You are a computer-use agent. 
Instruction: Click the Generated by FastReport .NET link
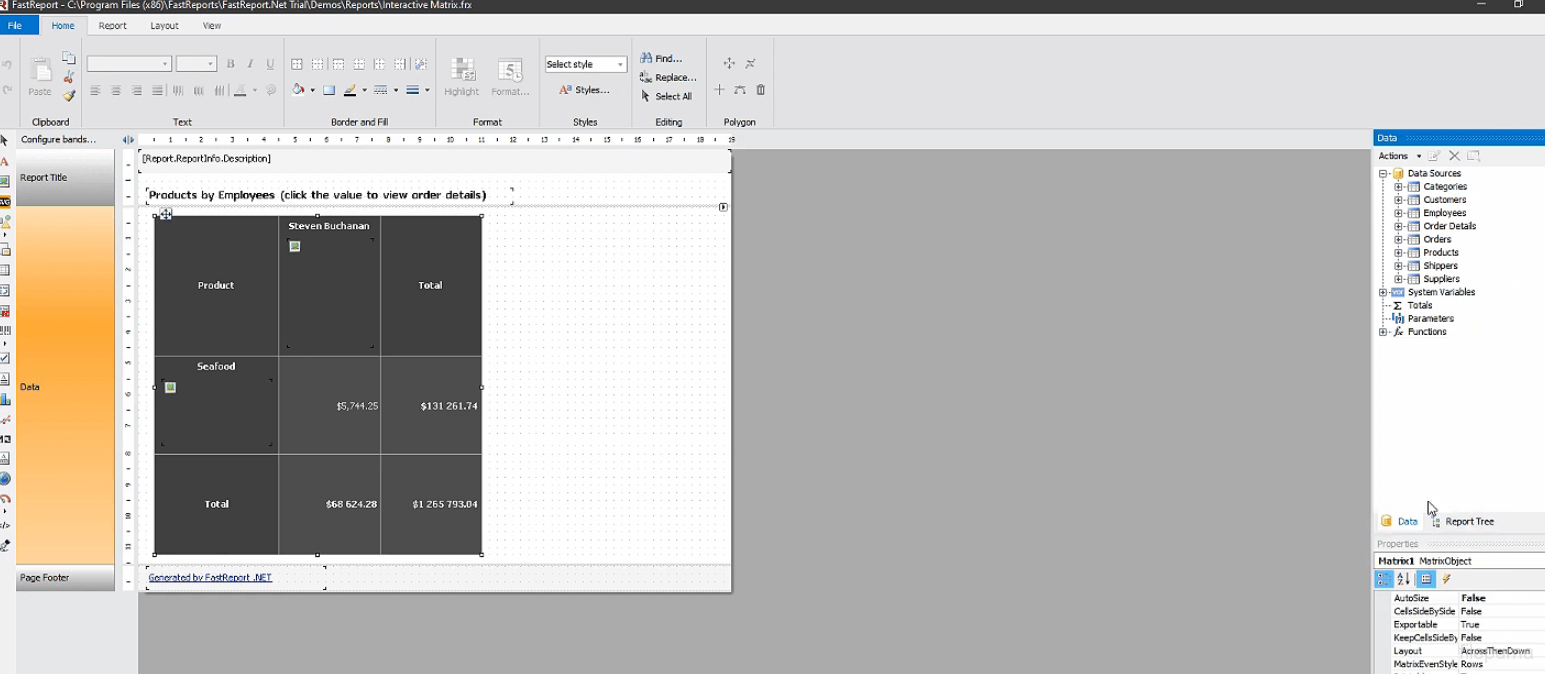pos(210,577)
